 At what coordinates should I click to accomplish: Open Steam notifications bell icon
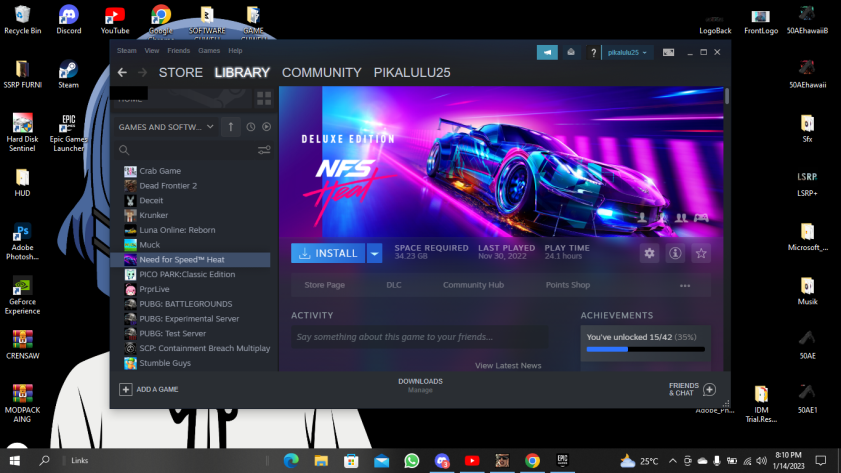pos(571,52)
